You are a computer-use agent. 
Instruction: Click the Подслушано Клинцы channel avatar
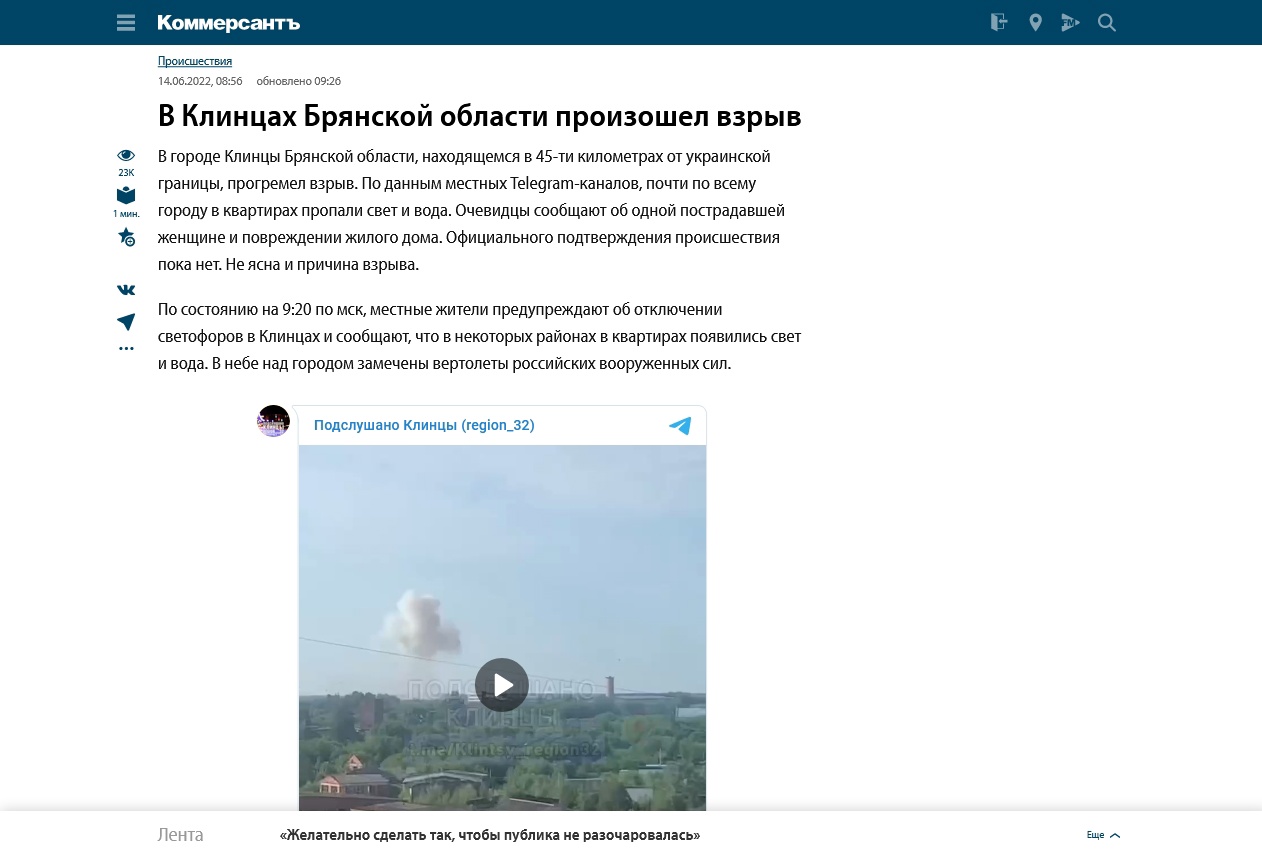tap(274, 421)
